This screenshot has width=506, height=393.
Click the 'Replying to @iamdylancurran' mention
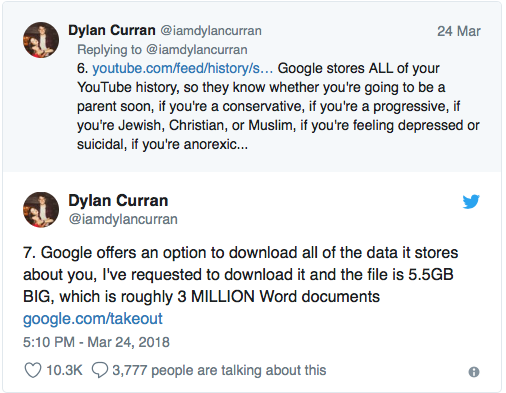point(162,50)
